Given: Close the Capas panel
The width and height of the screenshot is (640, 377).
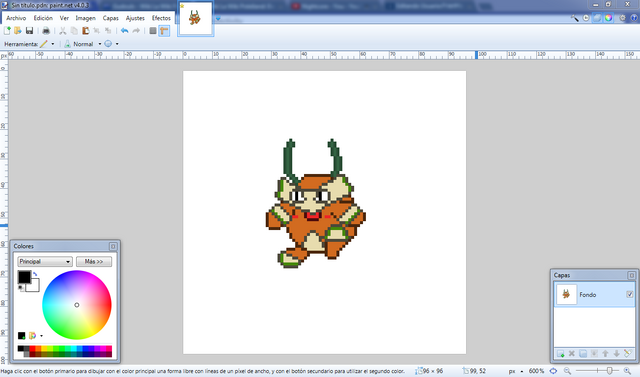Looking at the screenshot, I should (631, 275).
